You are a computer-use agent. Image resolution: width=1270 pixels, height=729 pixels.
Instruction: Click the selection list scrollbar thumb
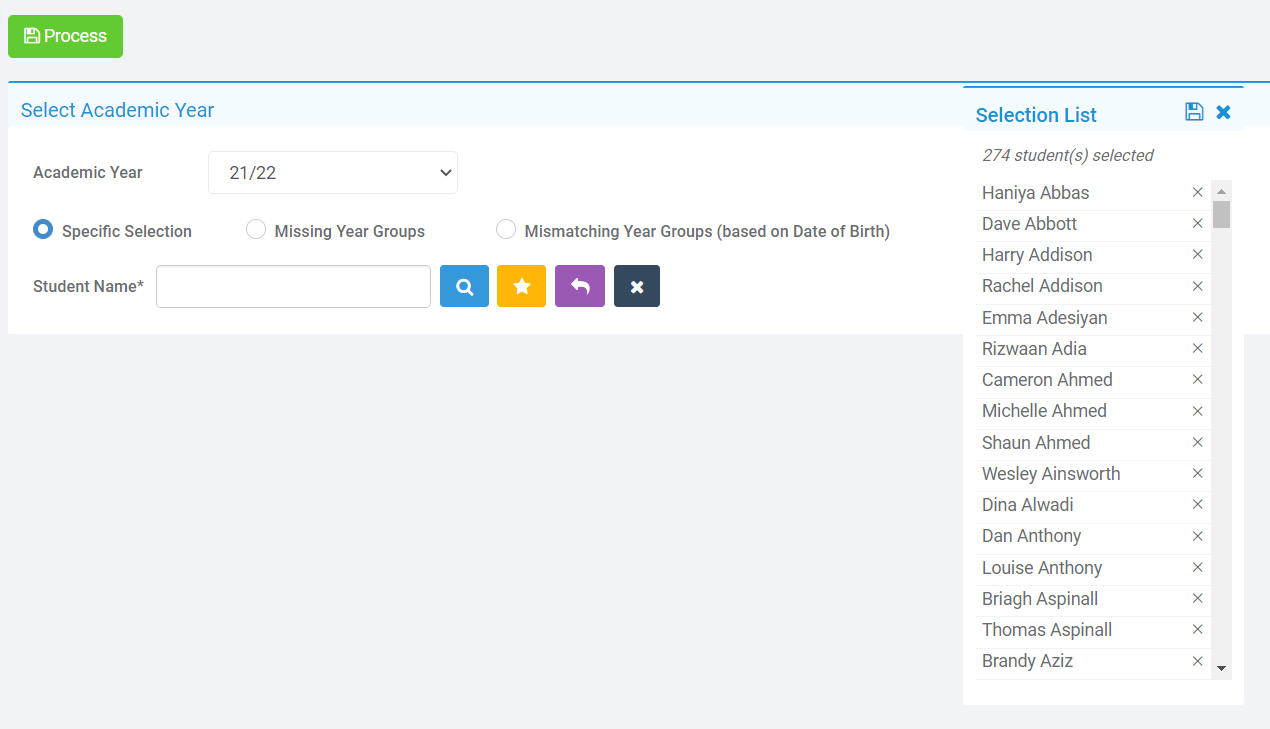point(1221,214)
